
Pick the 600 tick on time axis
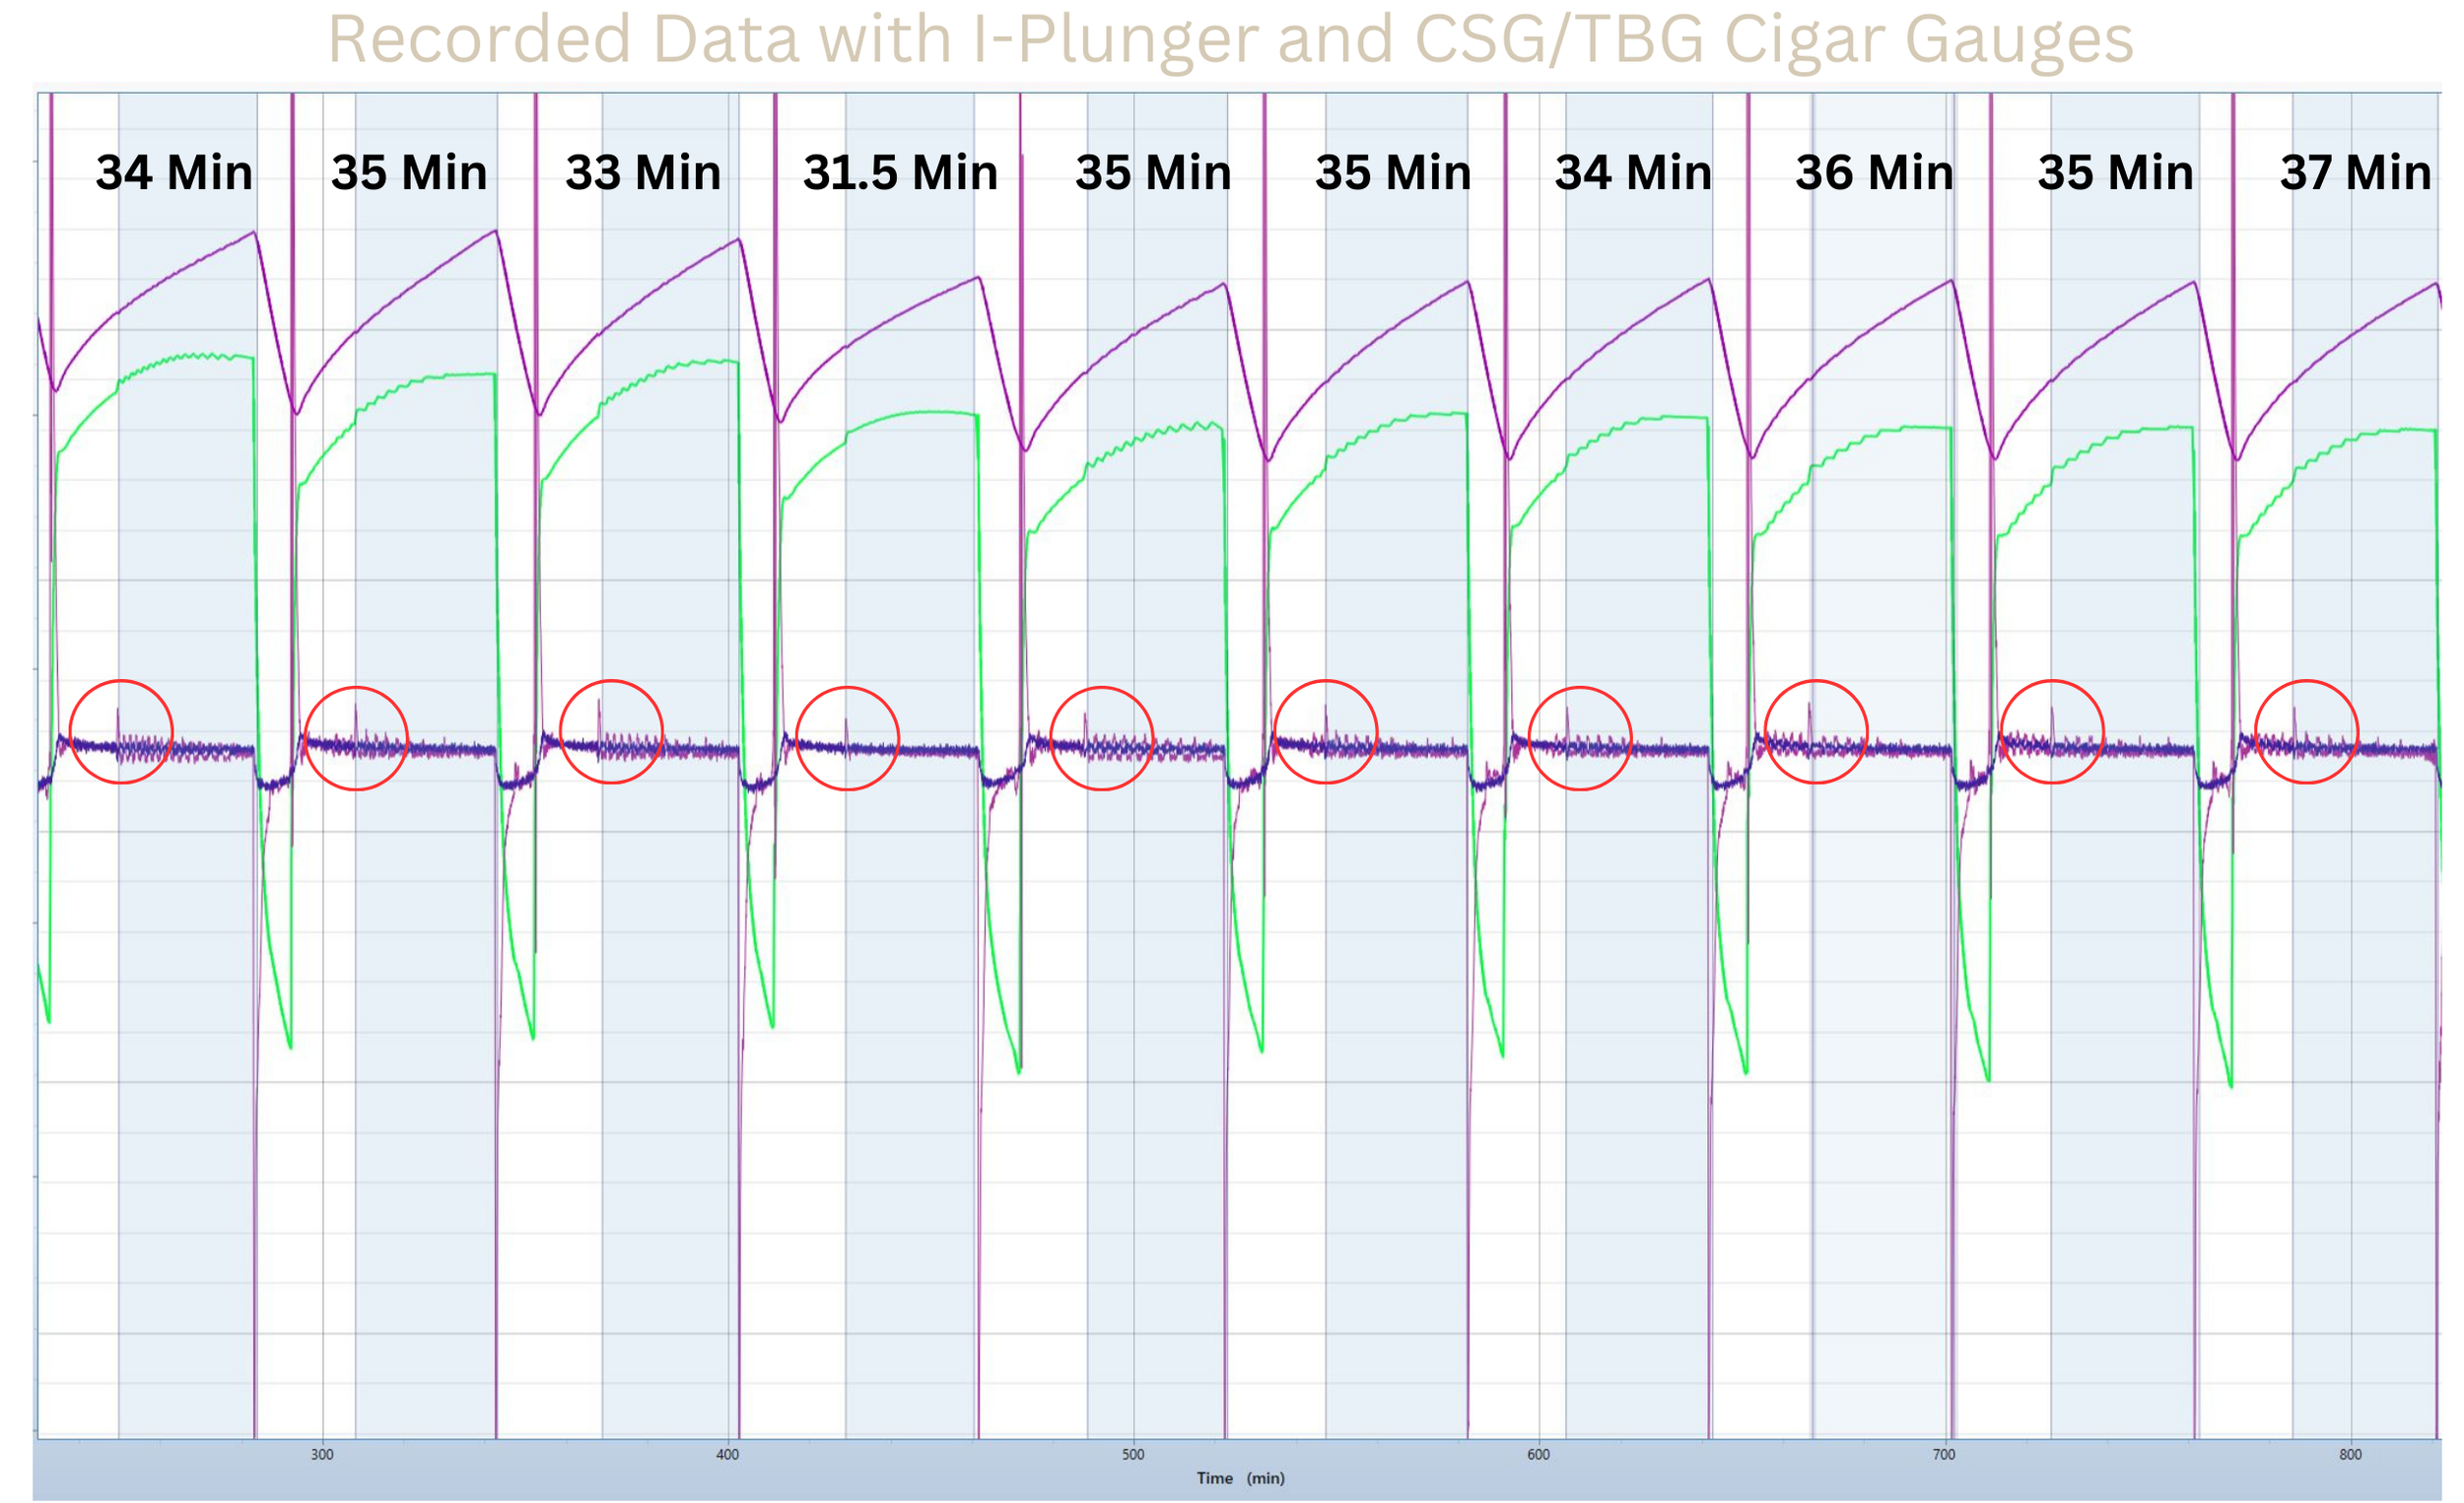tap(1538, 1454)
